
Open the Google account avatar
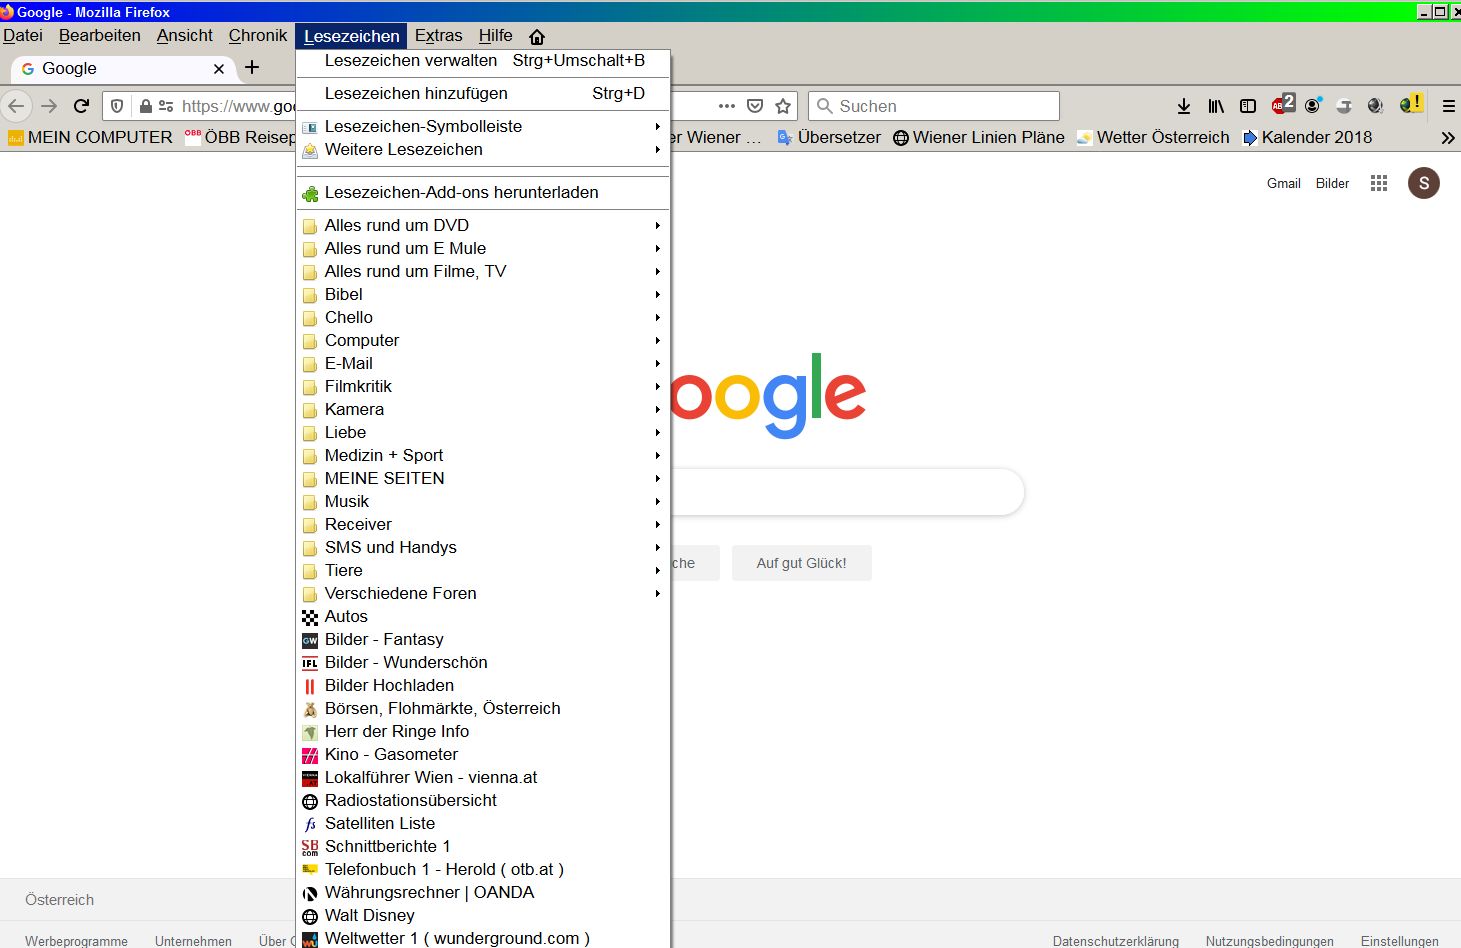pyautogui.click(x=1424, y=183)
